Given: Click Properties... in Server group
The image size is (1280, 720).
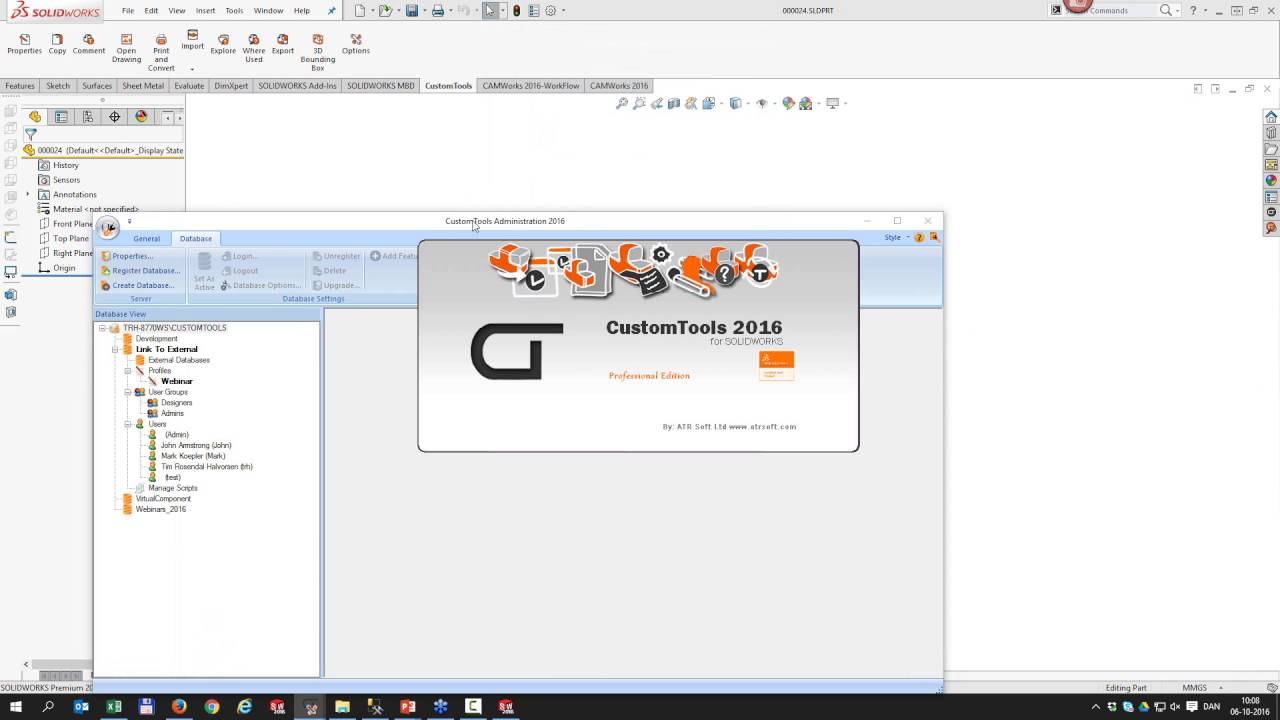Looking at the screenshot, I should (127, 256).
